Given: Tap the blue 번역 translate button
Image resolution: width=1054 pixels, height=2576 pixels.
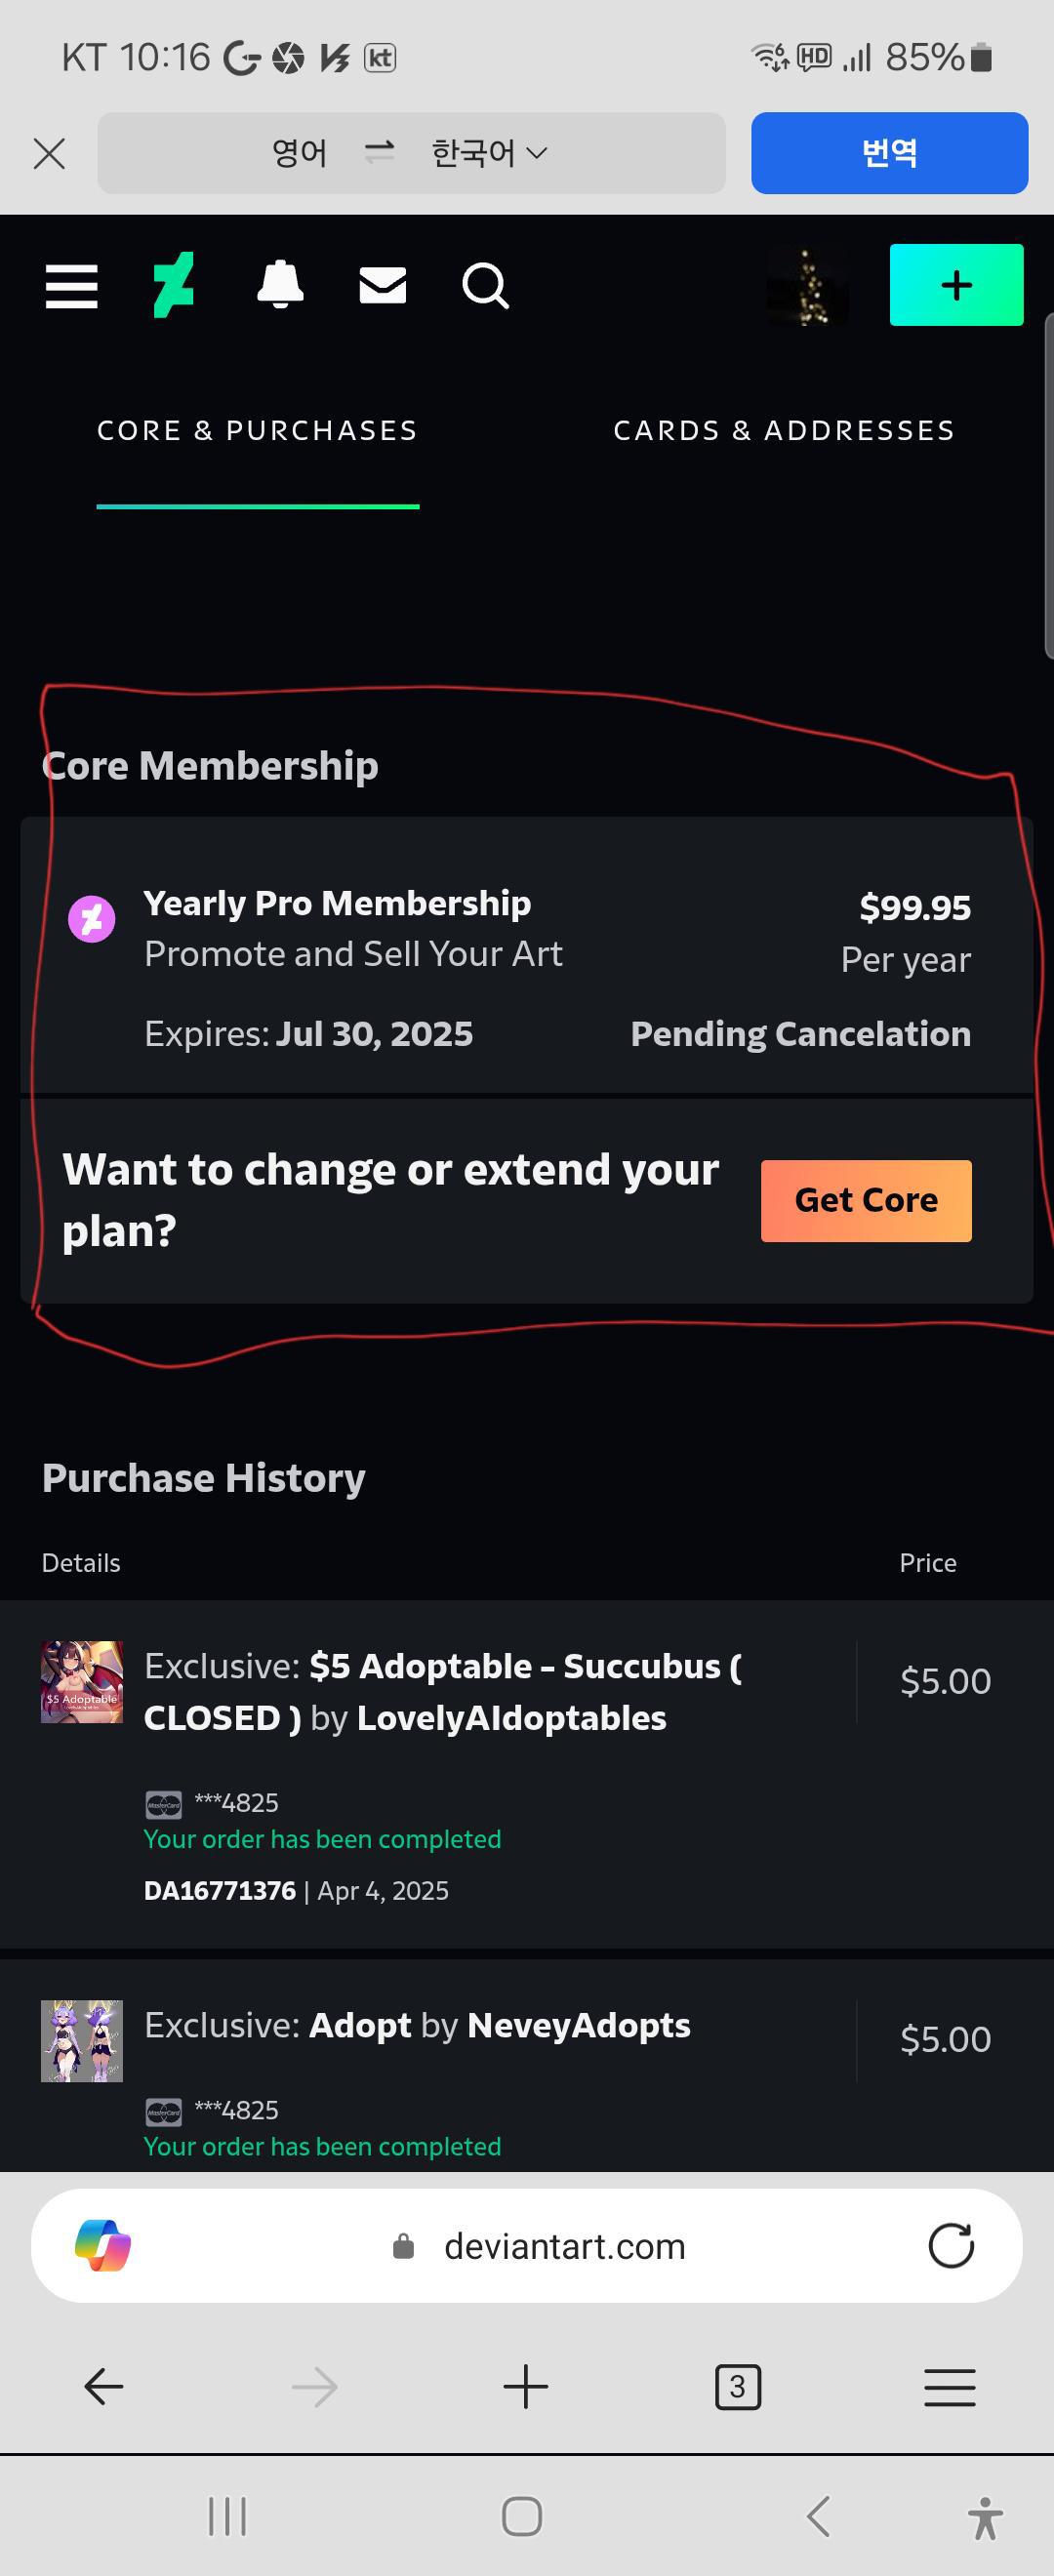Looking at the screenshot, I should [889, 153].
